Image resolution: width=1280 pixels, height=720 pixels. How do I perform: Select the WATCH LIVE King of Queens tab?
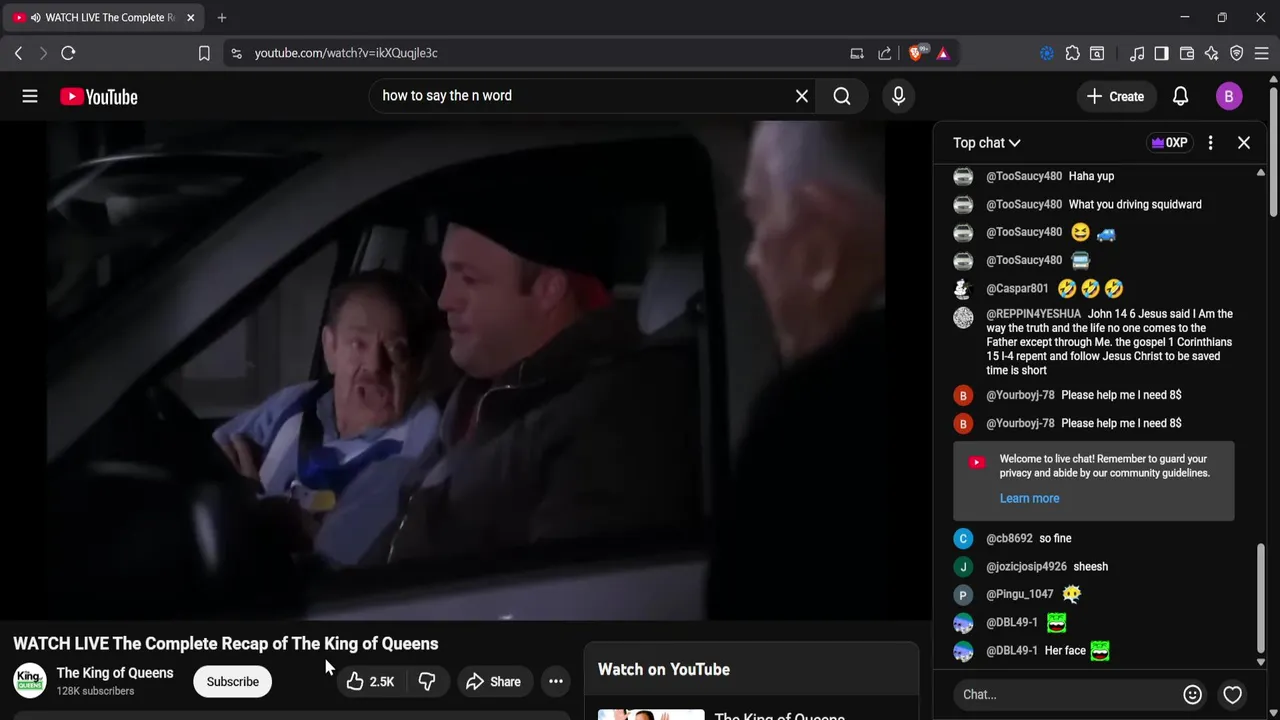(x=105, y=17)
